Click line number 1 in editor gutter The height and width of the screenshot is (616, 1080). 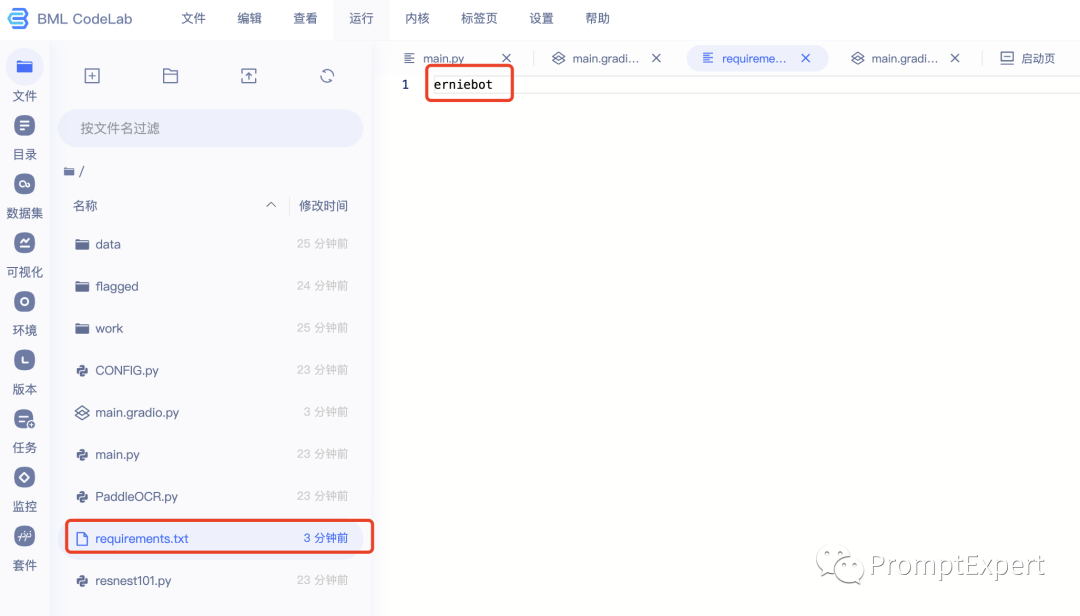pyautogui.click(x=405, y=85)
